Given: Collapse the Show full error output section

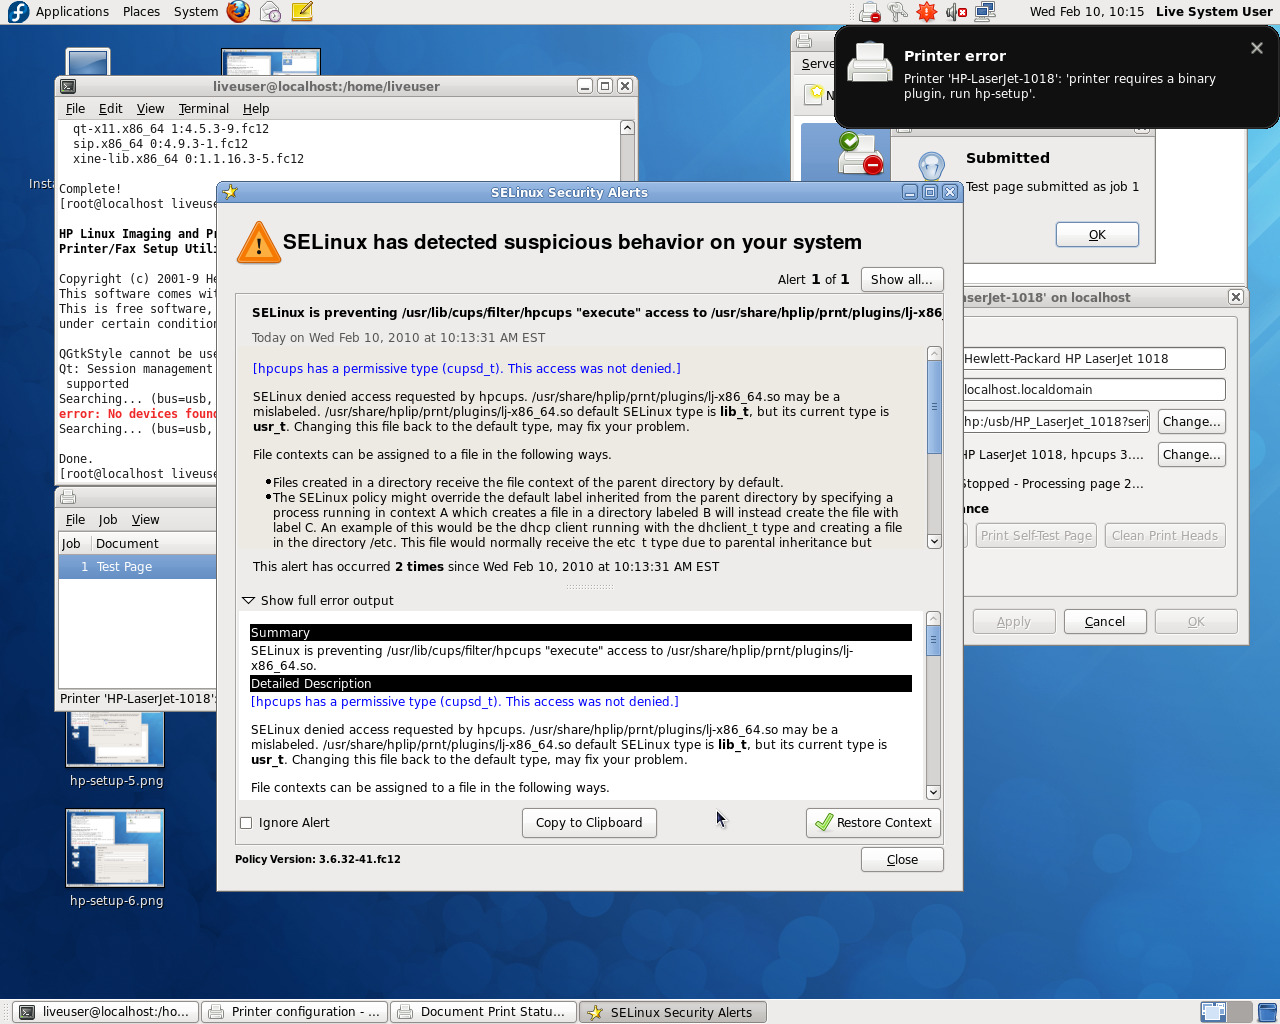Looking at the screenshot, I should 249,601.
